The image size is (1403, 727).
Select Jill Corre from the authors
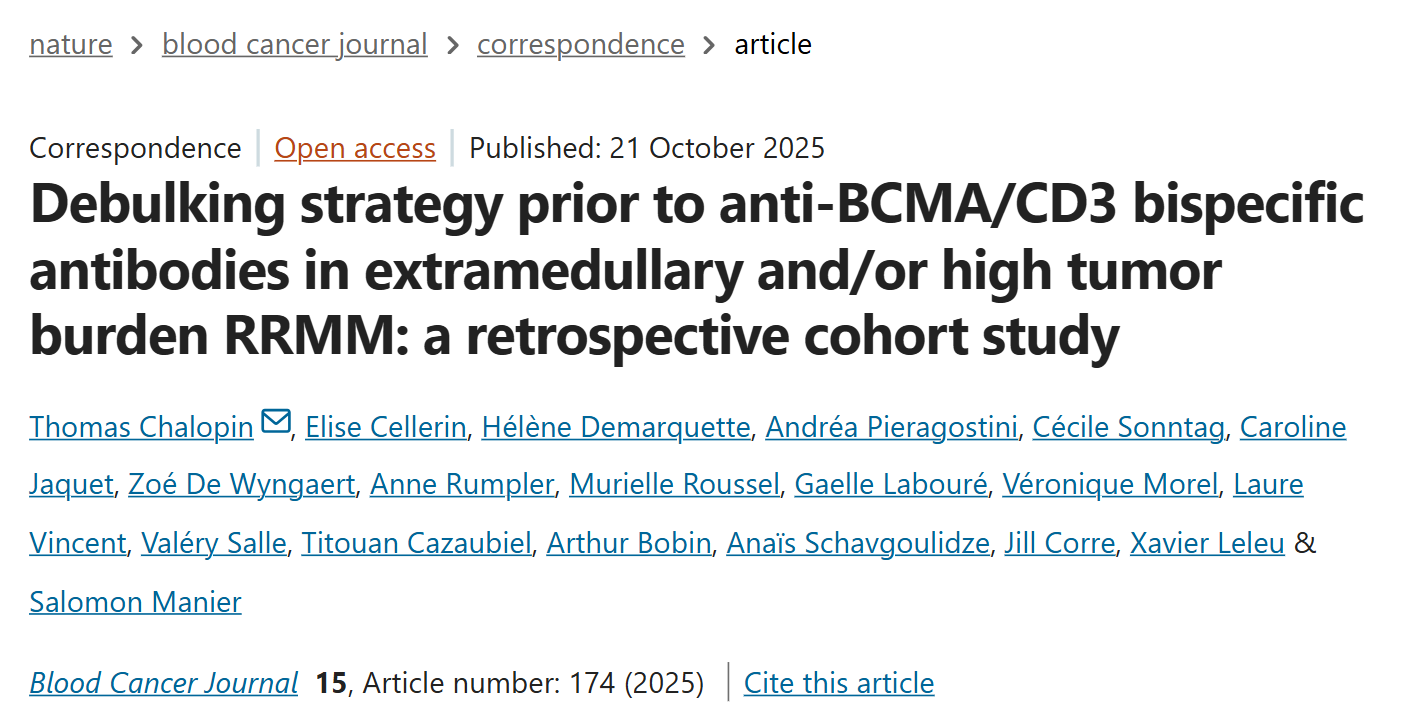point(1059,543)
